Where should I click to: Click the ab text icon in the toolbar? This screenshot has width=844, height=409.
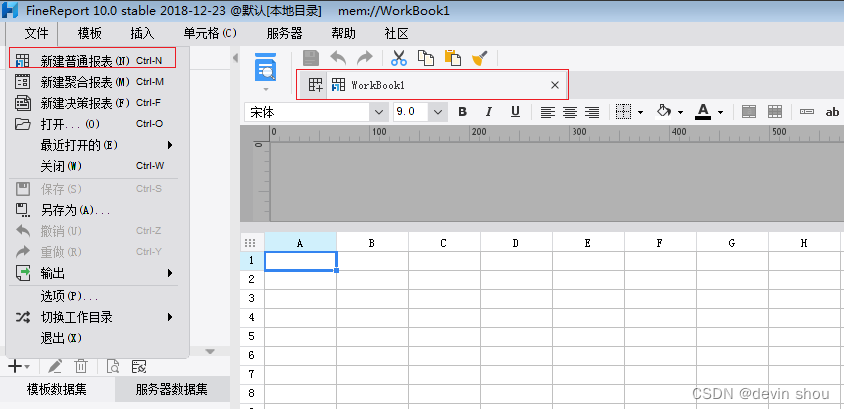(x=832, y=112)
